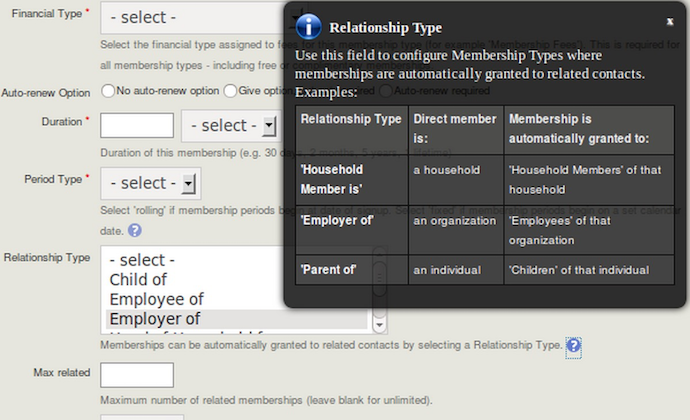
Task: Select the Give option radio button
Action: tap(230, 91)
